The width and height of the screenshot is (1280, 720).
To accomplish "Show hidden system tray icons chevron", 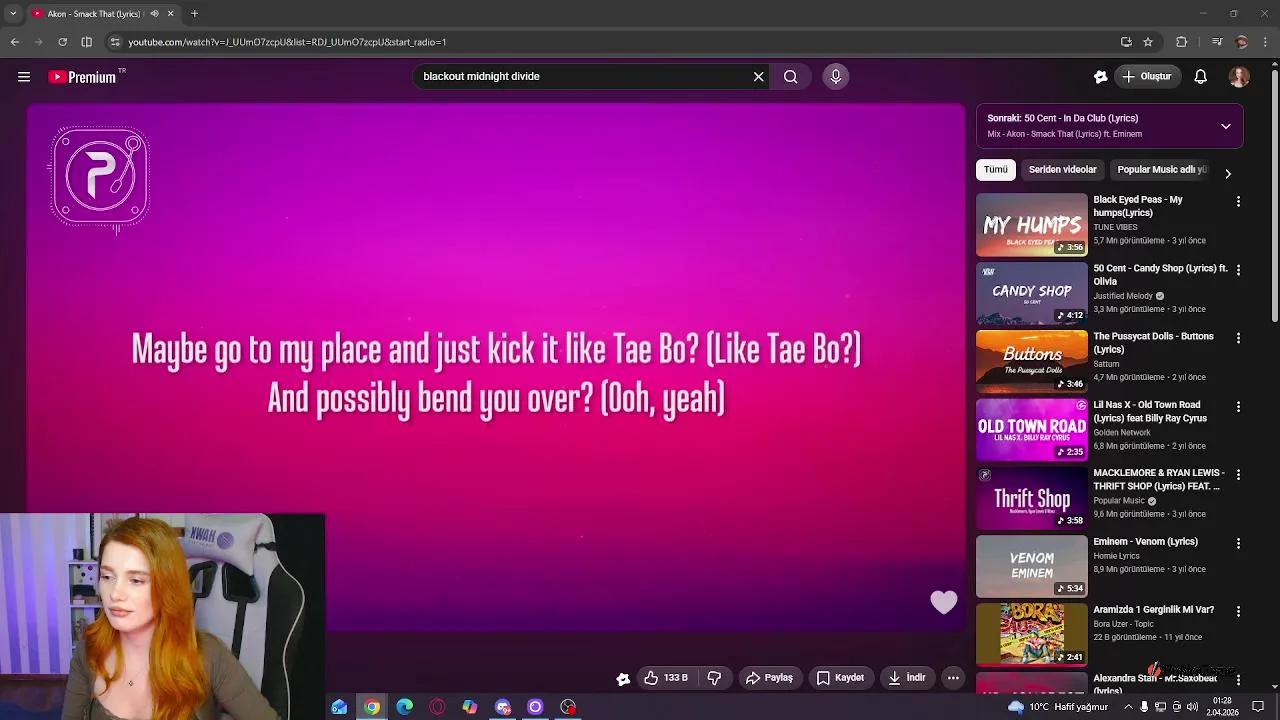I will pyautogui.click(x=1128, y=707).
